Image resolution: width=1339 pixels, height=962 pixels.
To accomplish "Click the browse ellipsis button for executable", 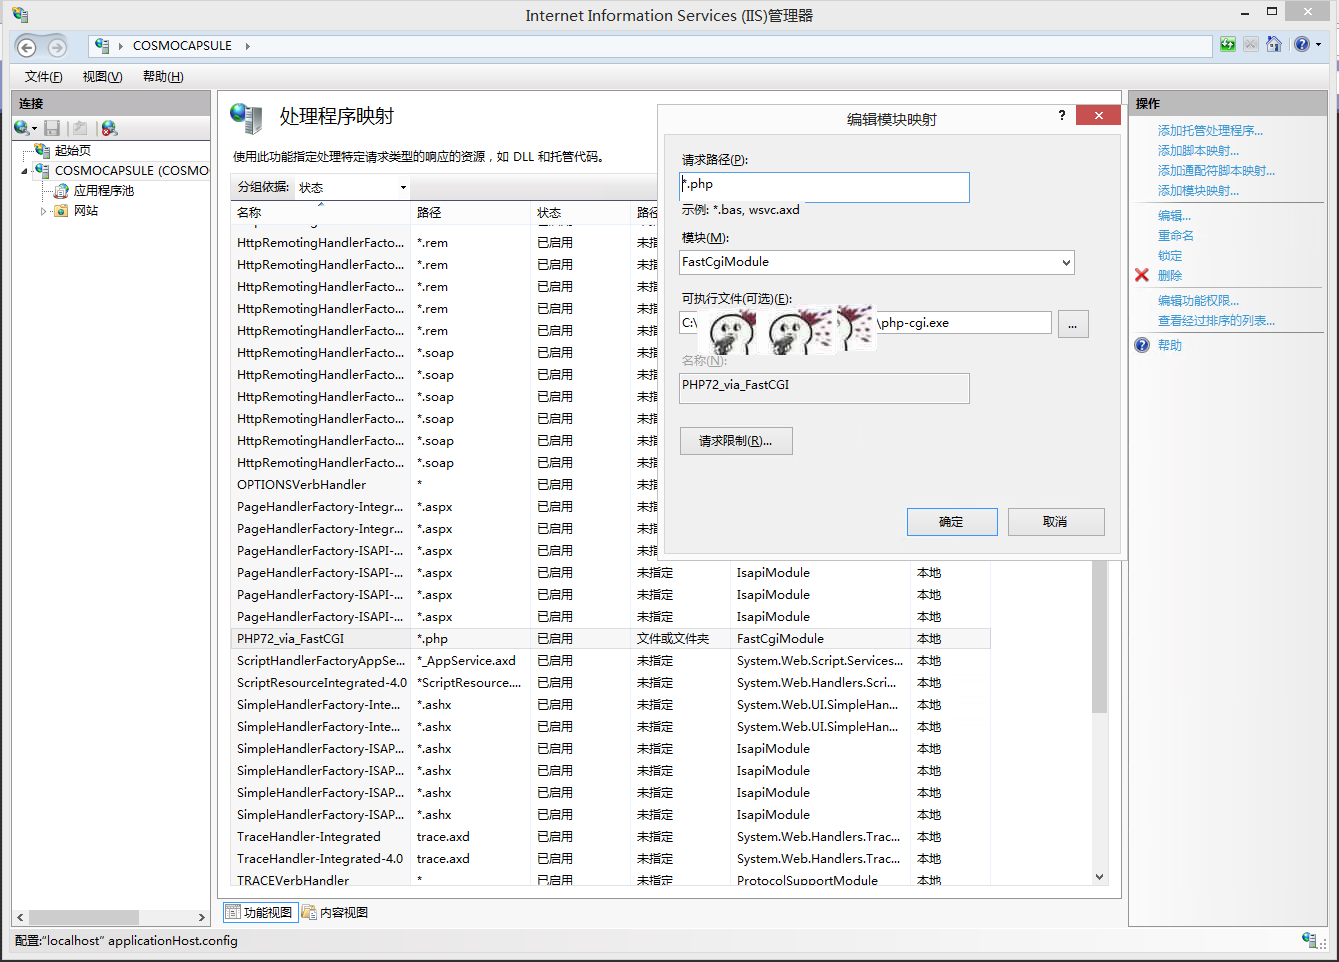I will coord(1073,324).
